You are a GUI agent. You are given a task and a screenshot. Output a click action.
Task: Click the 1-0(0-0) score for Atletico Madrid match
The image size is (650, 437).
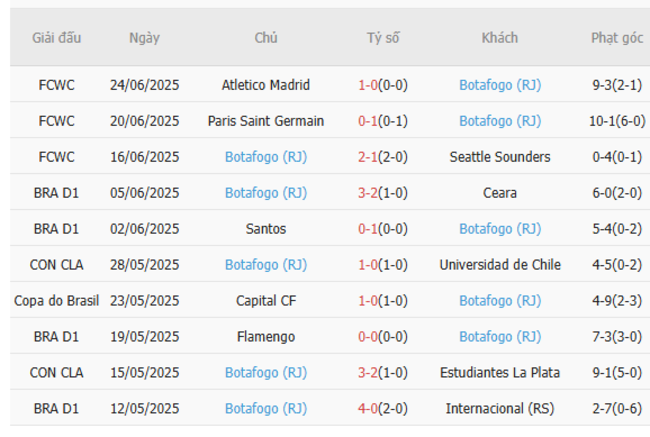tap(382, 85)
